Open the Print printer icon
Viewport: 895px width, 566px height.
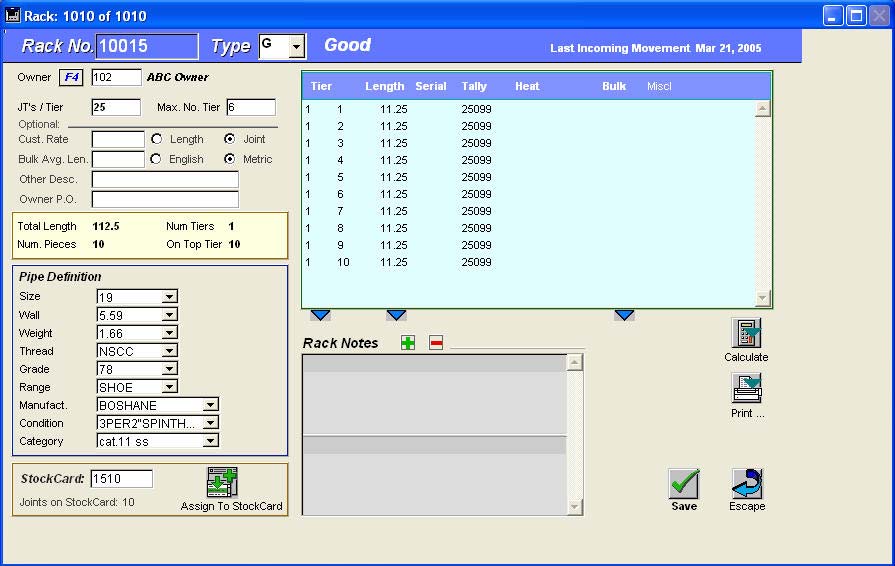click(747, 389)
